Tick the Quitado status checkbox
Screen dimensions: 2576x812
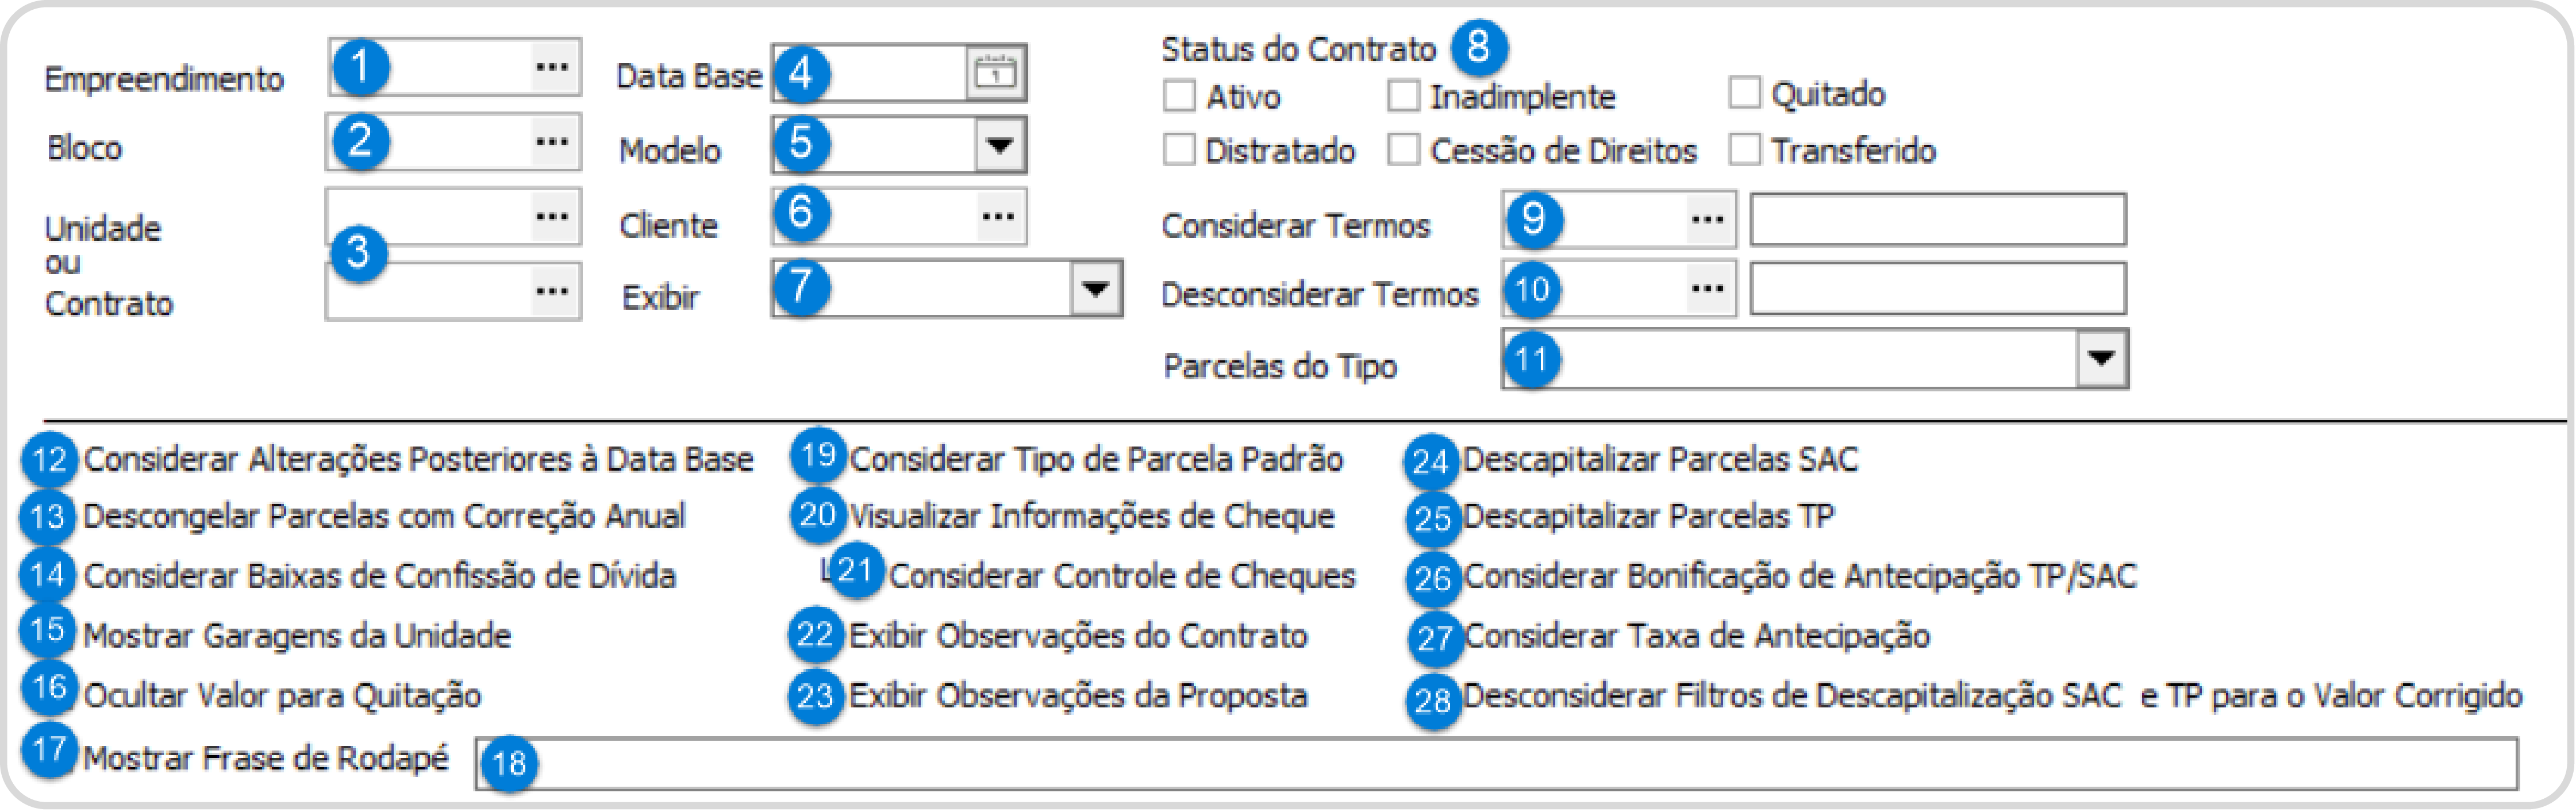click(1744, 93)
